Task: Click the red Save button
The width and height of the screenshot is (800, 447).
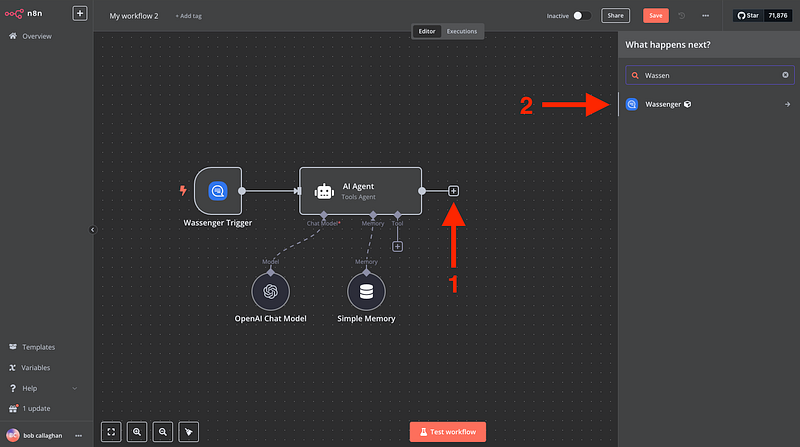Action: point(655,16)
